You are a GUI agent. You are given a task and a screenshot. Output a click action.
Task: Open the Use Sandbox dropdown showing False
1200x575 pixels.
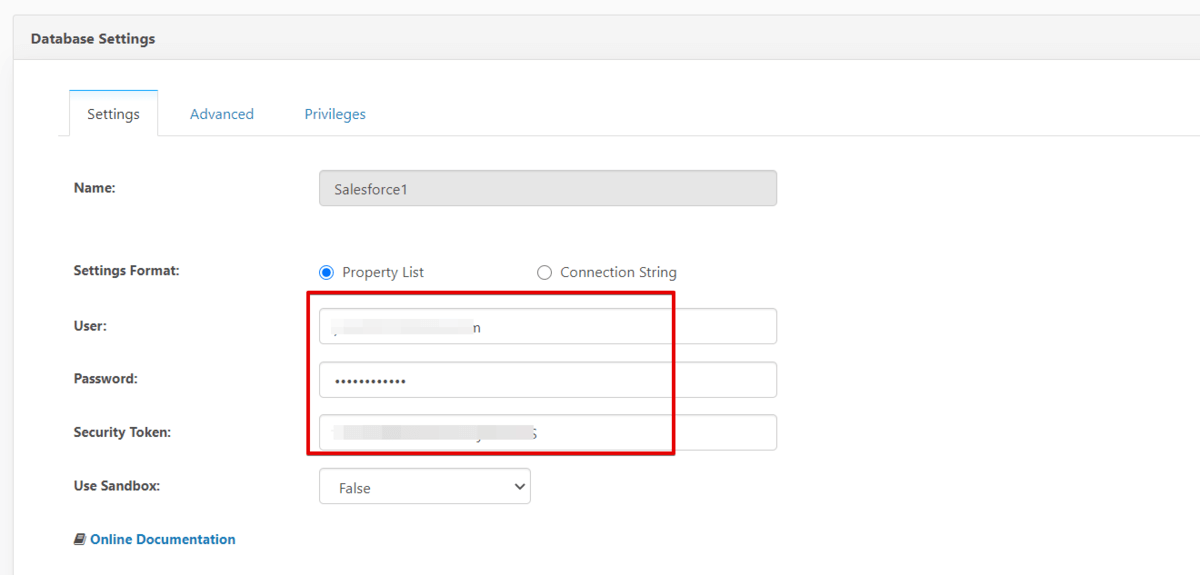[424, 487]
